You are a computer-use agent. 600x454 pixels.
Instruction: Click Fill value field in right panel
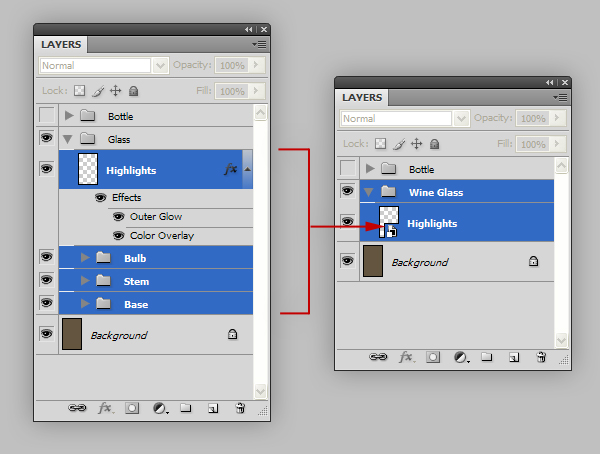(x=533, y=144)
